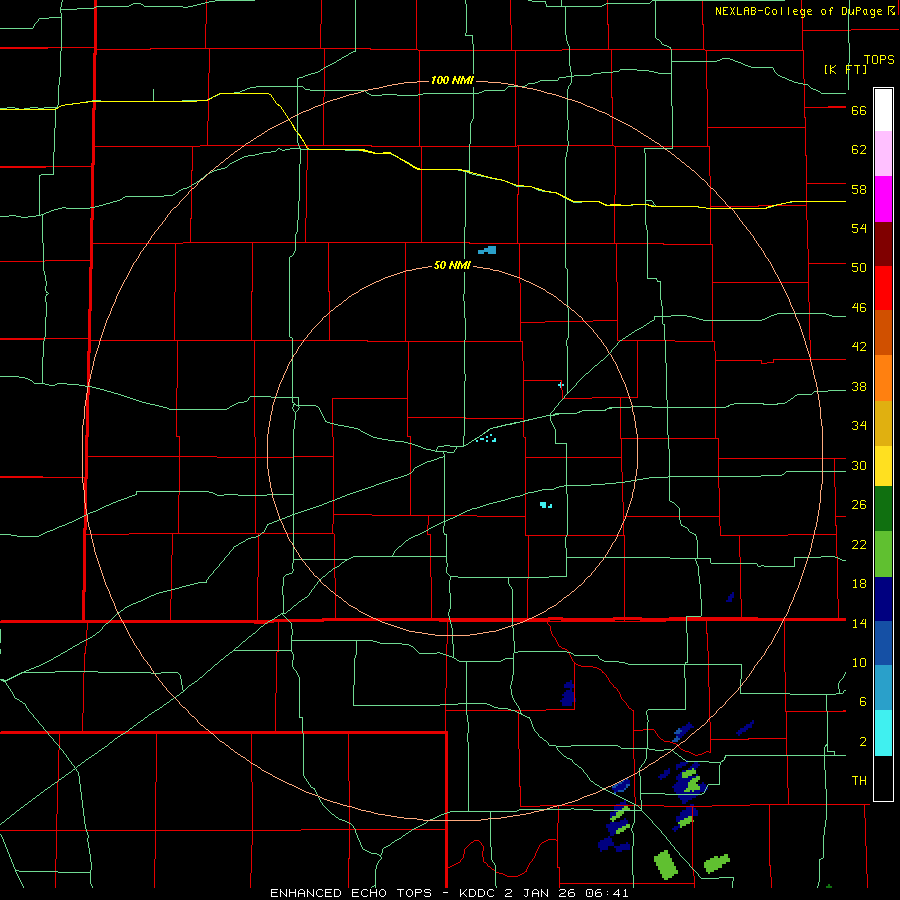
Task: Click the '58' legend value
Action: tap(859, 189)
